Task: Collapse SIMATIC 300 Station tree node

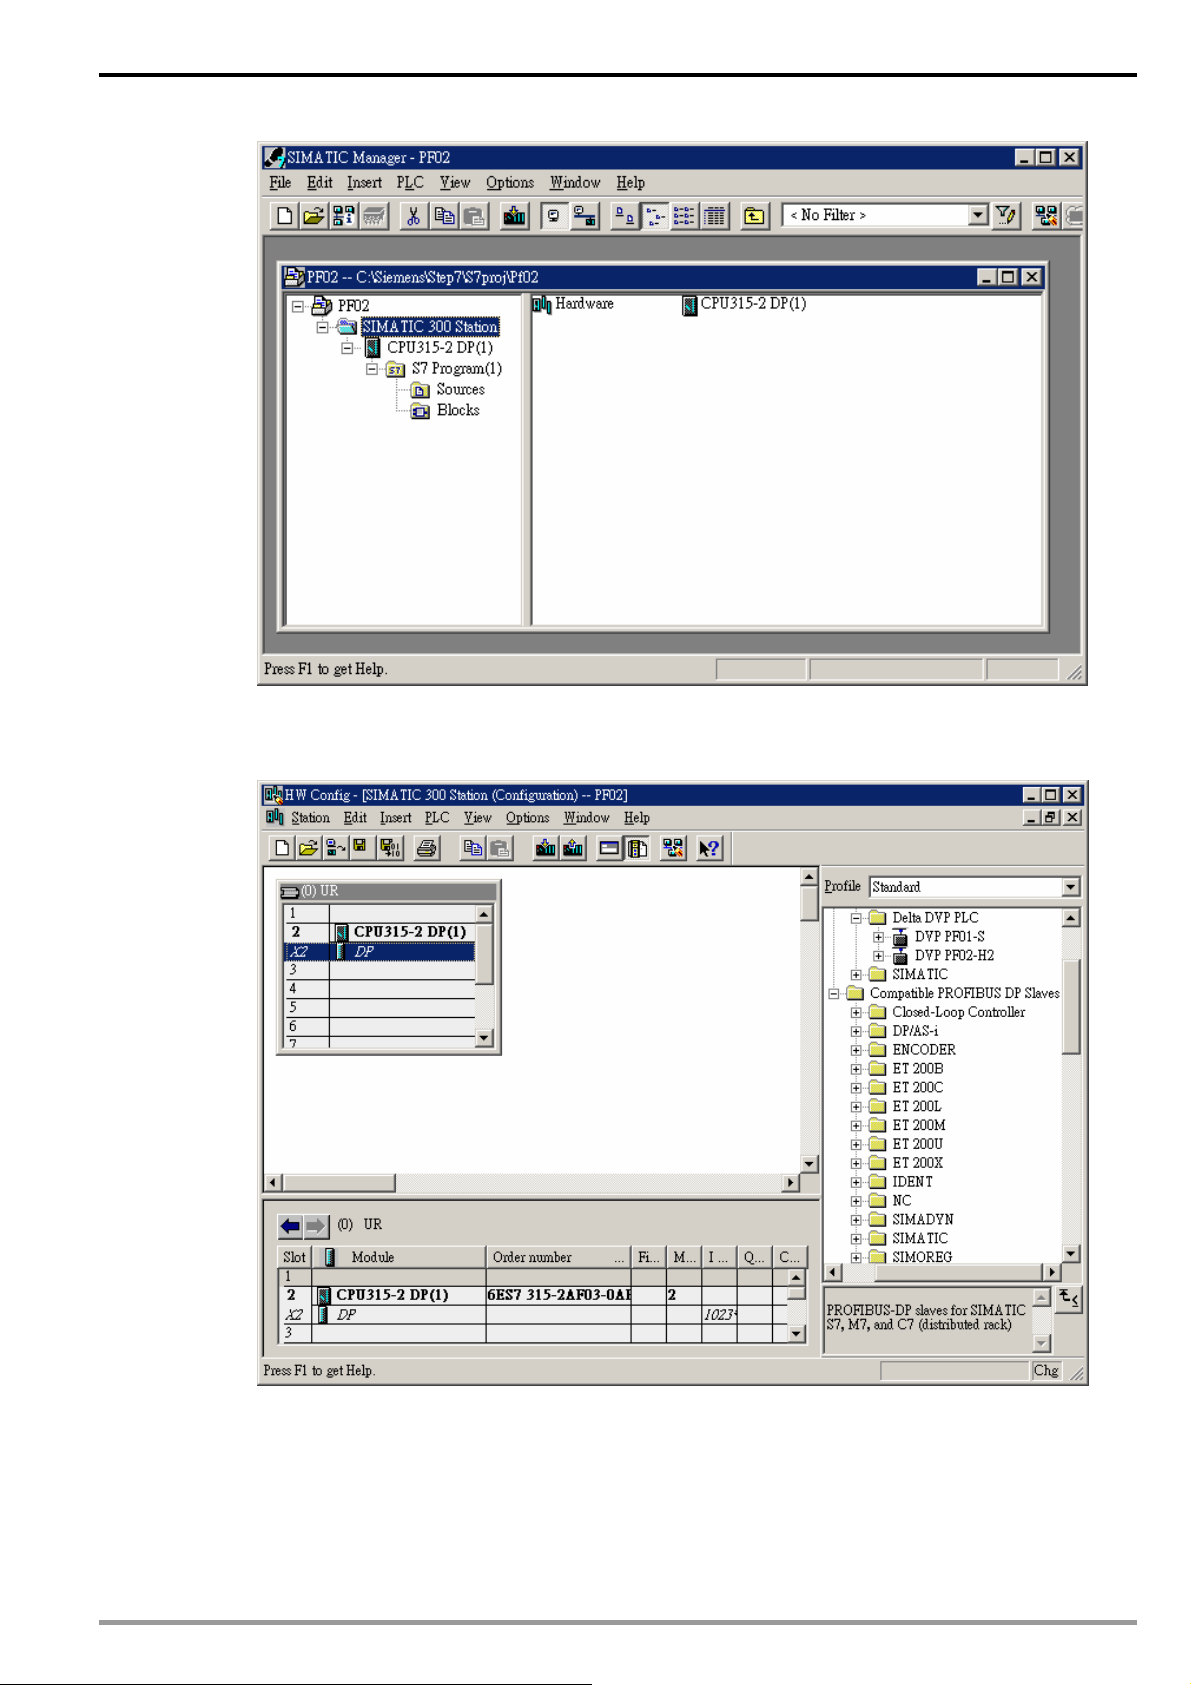Action: [x=322, y=327]
